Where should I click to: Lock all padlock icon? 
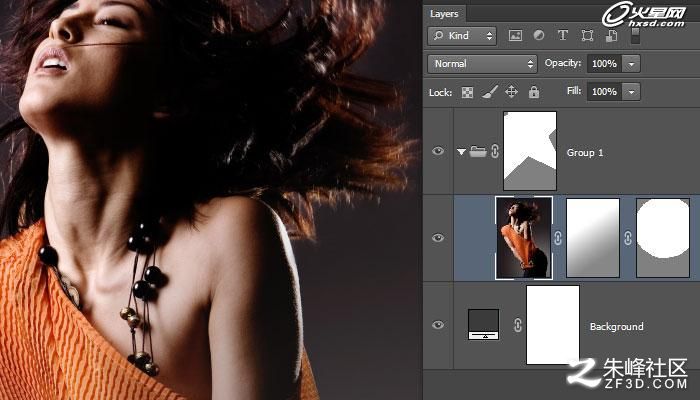tap(534, 92)
